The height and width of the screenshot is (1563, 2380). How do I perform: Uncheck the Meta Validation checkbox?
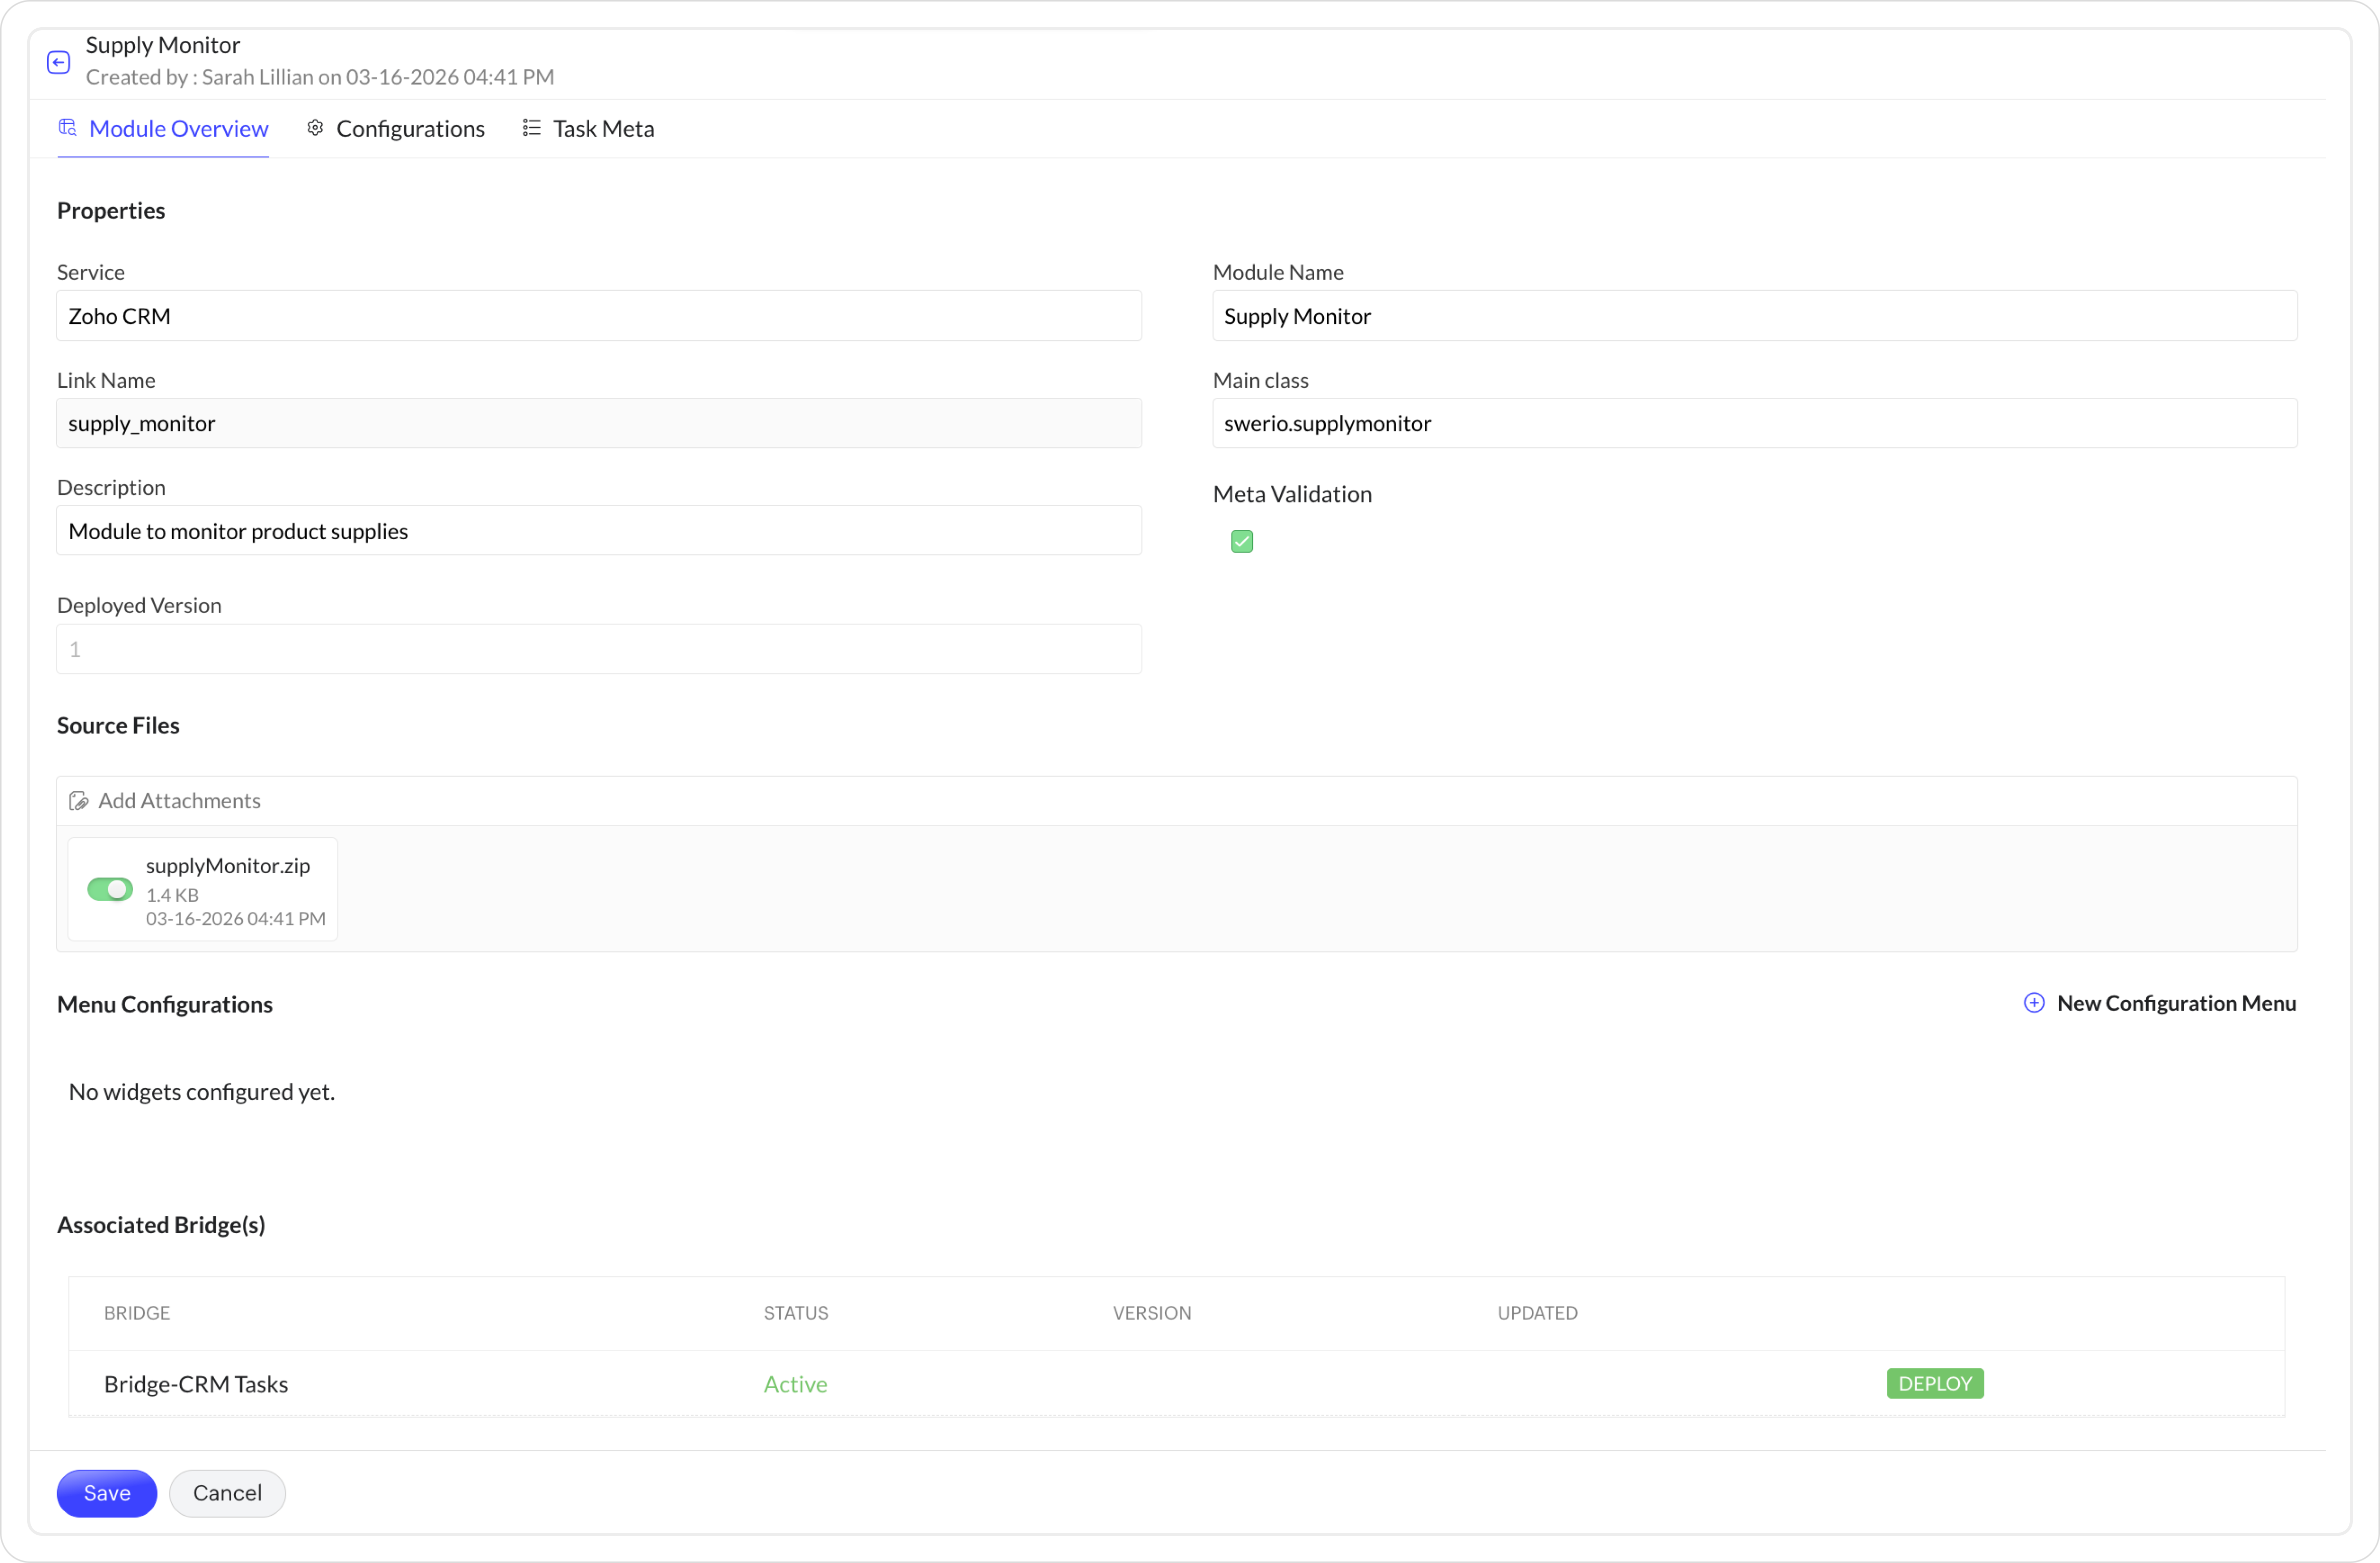(x=1242, y=541)
